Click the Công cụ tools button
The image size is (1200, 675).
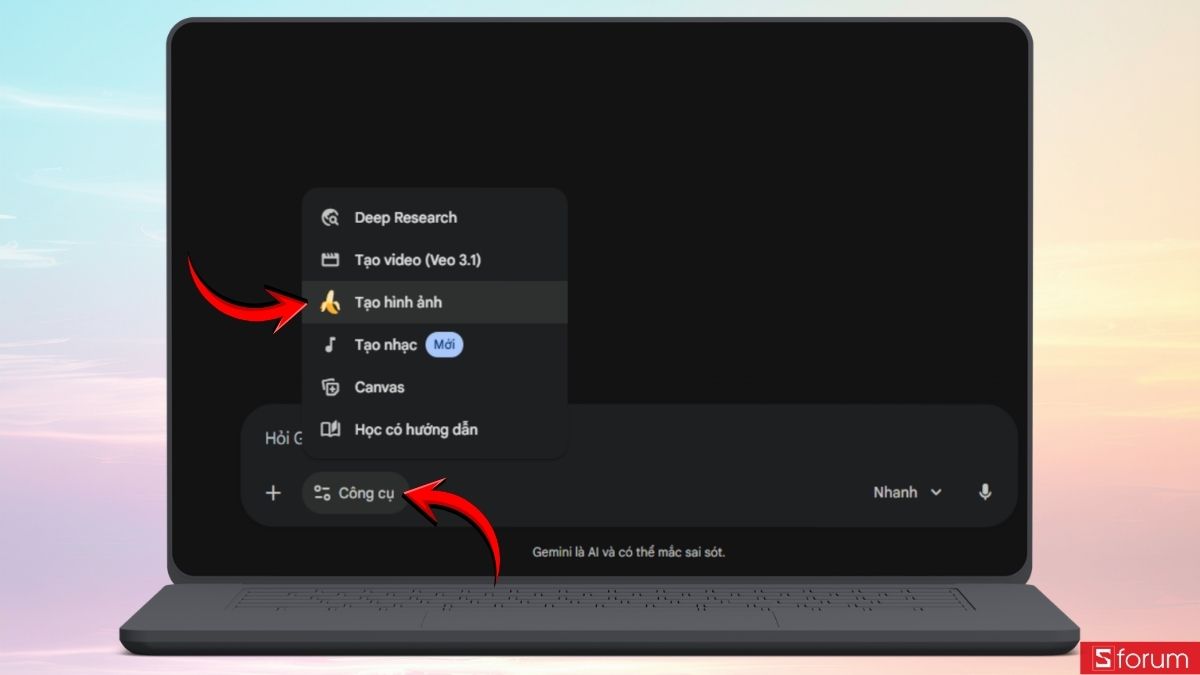(x=355, y=493)
